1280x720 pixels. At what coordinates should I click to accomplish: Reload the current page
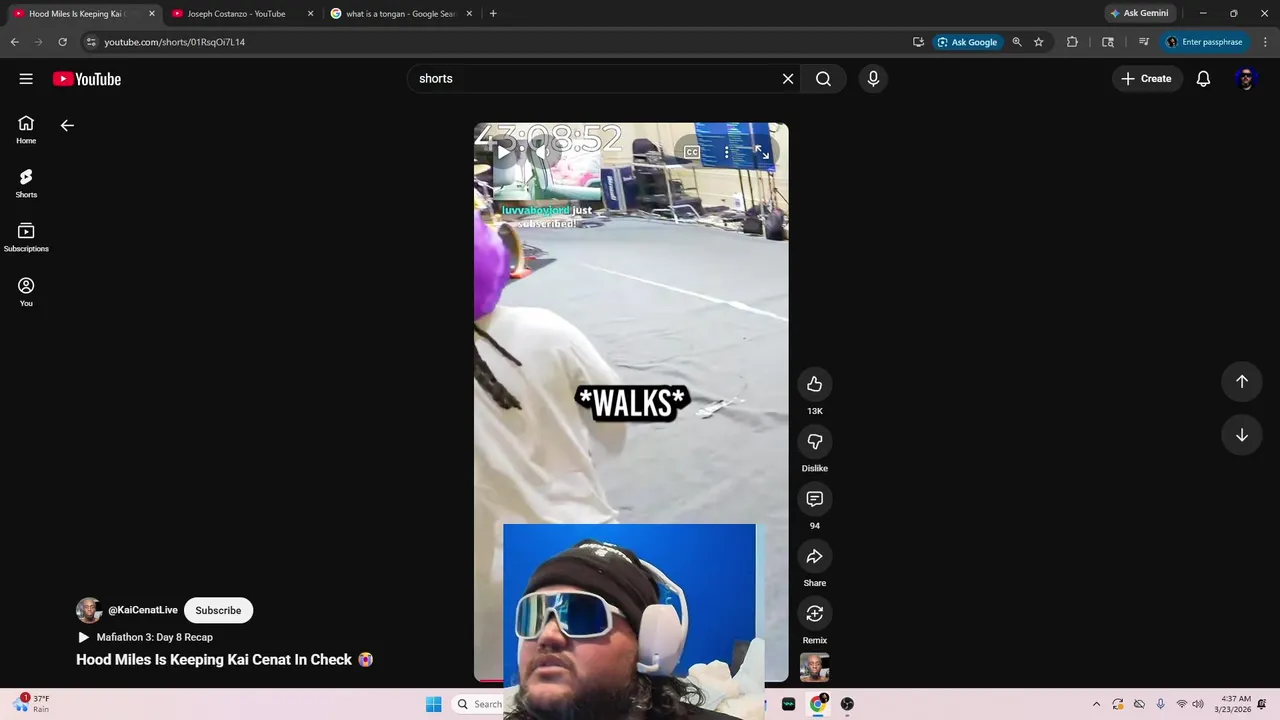62,42
